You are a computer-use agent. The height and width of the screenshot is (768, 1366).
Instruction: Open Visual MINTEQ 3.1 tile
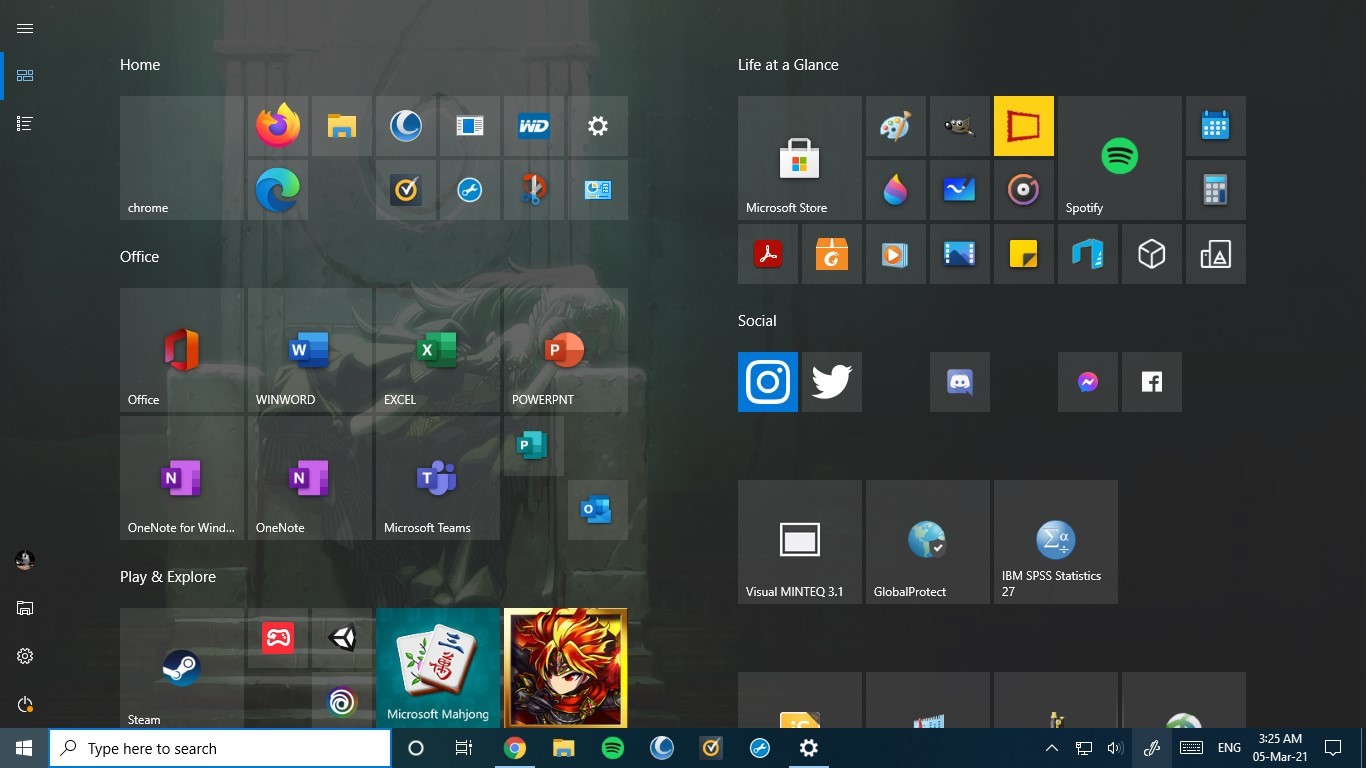pyautogui.click(x=800, y=542)
